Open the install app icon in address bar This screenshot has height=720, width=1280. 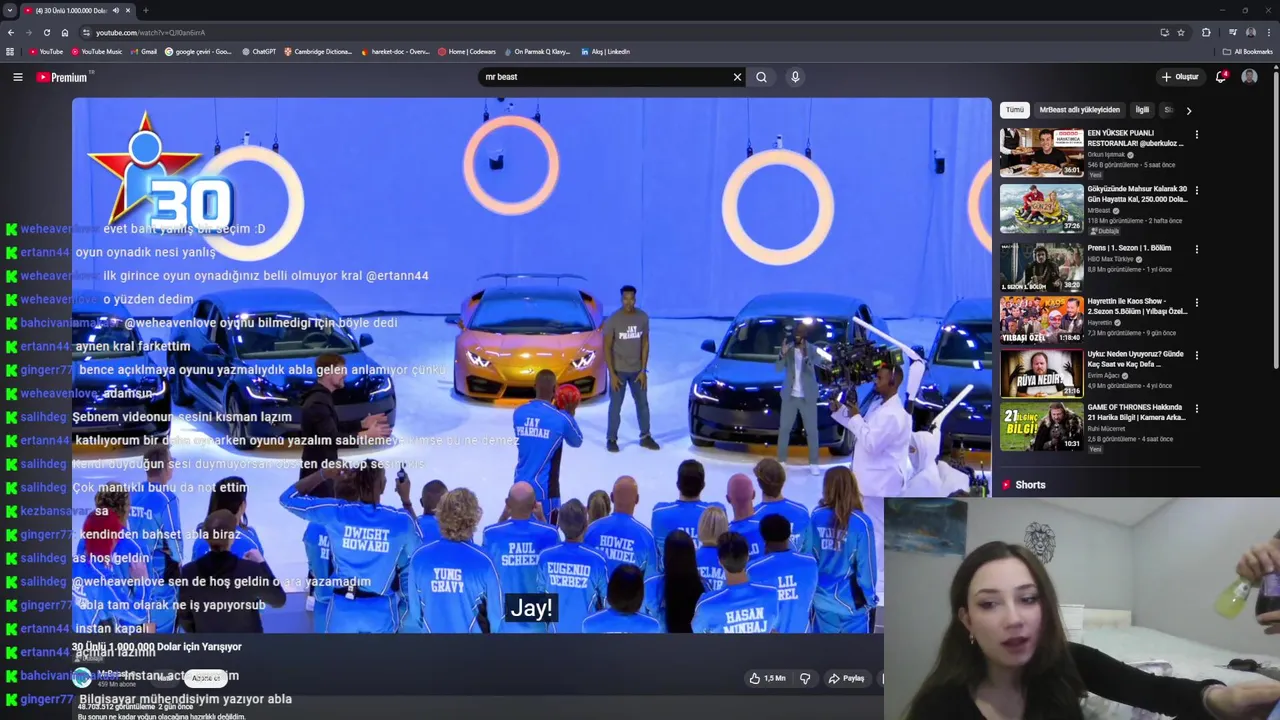pyautogui.click(x=1164, y=32)
